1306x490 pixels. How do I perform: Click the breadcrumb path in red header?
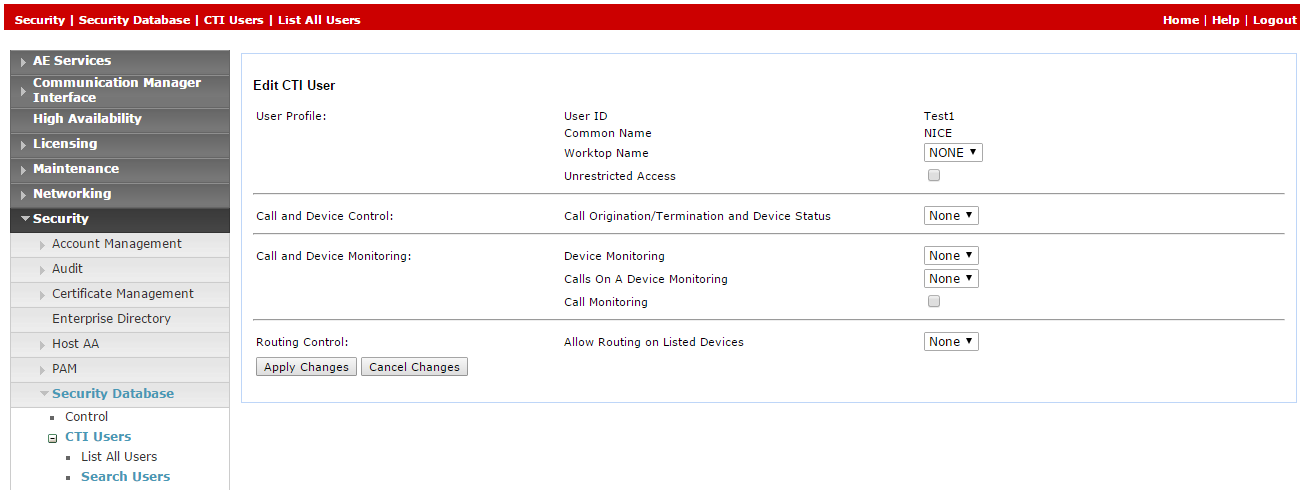tap(188, 20)
